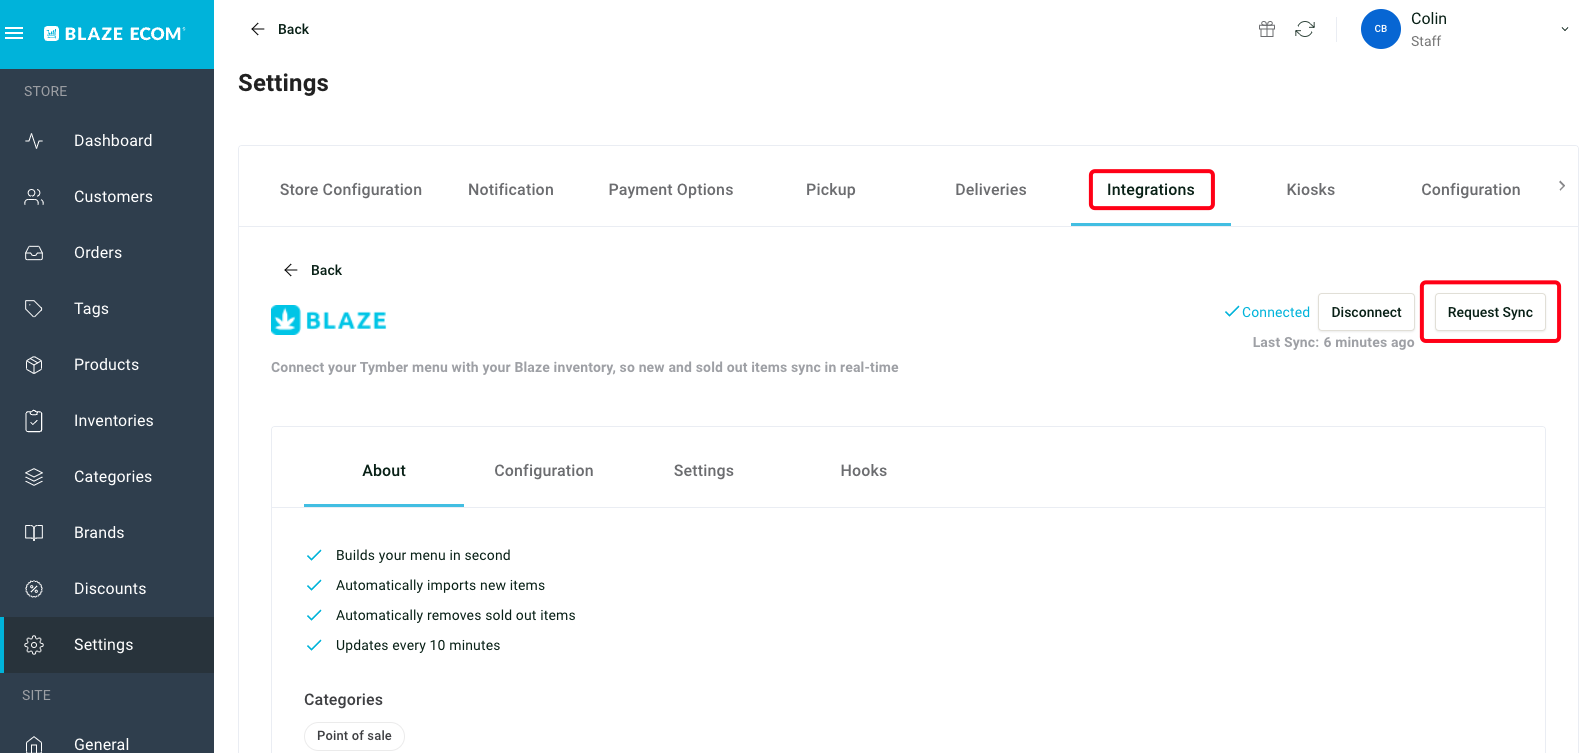Screen dimensions: 1583x753
Task: Open Orders in sidebar
Action: point(98,253)
